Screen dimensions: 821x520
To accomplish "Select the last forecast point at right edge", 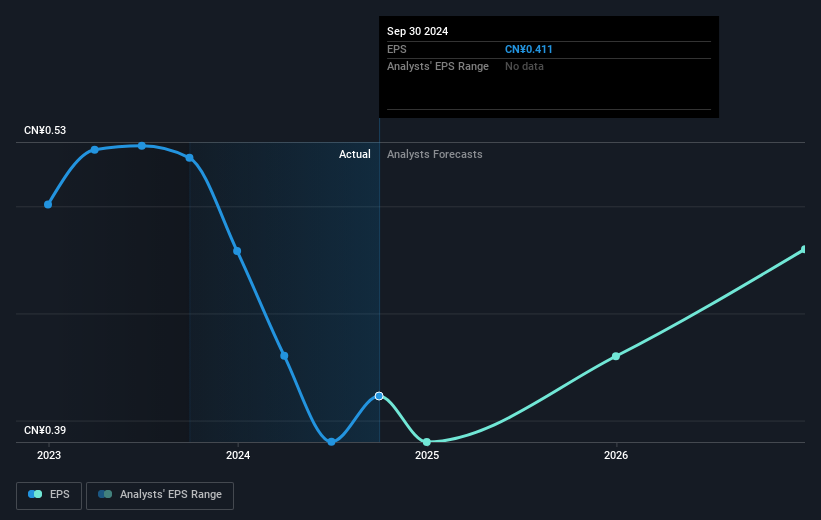I will coord(804,249).
